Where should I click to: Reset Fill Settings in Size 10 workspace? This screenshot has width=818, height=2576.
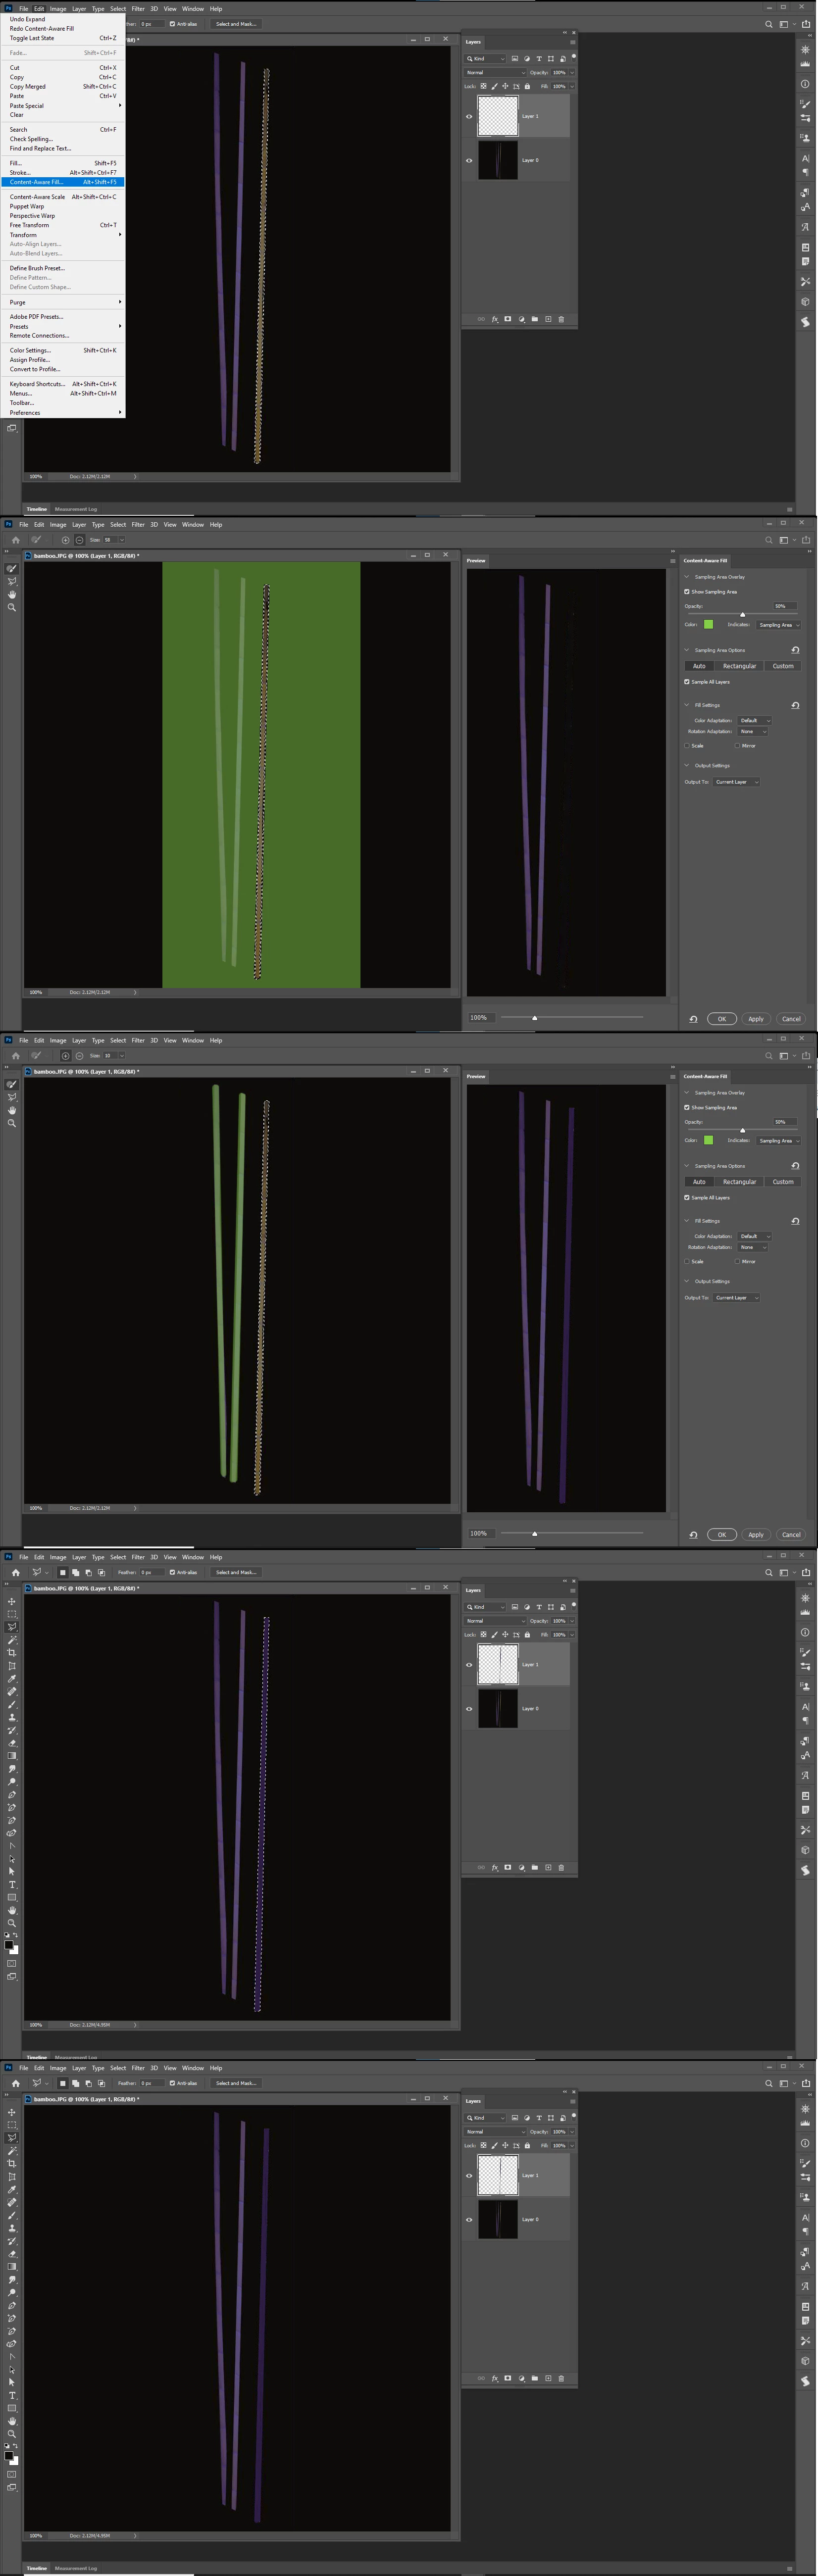pyautogui.click(x=795, y=1221)
